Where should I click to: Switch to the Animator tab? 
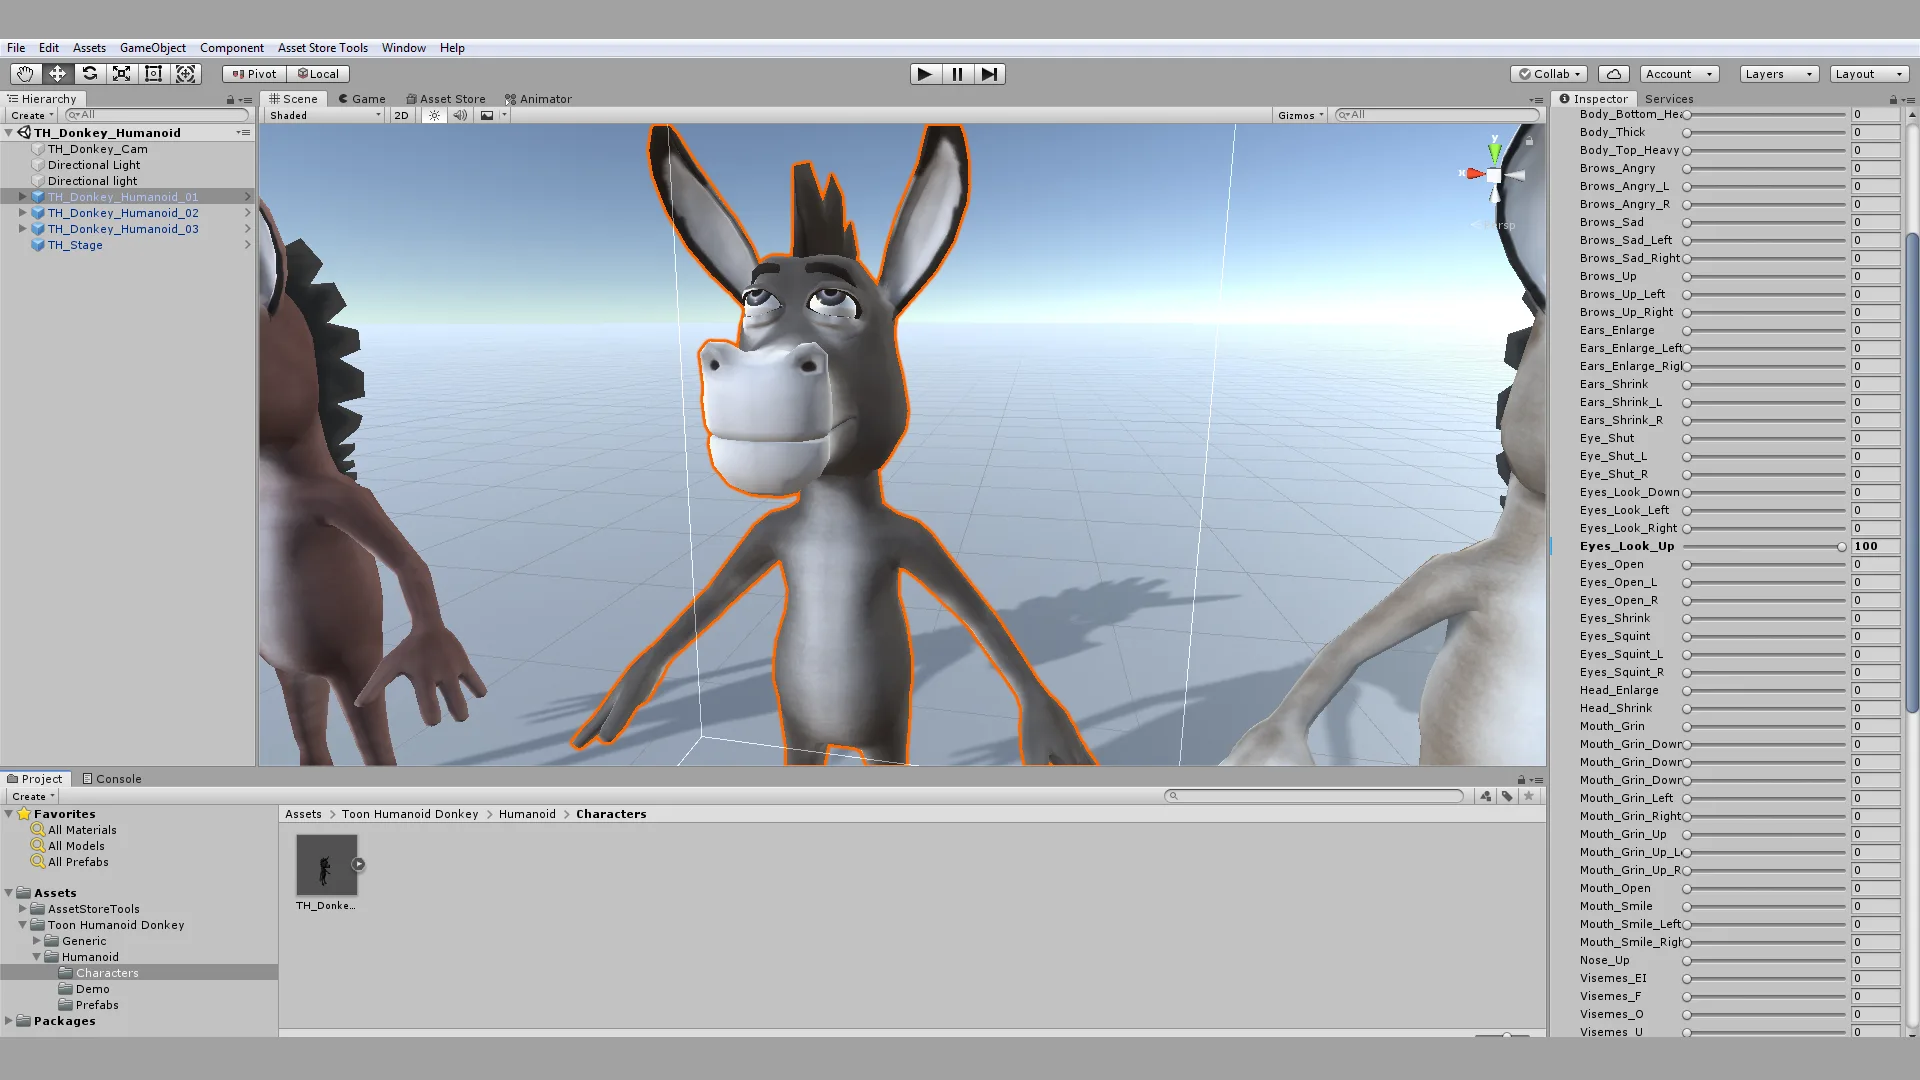[x=538, y=99]
